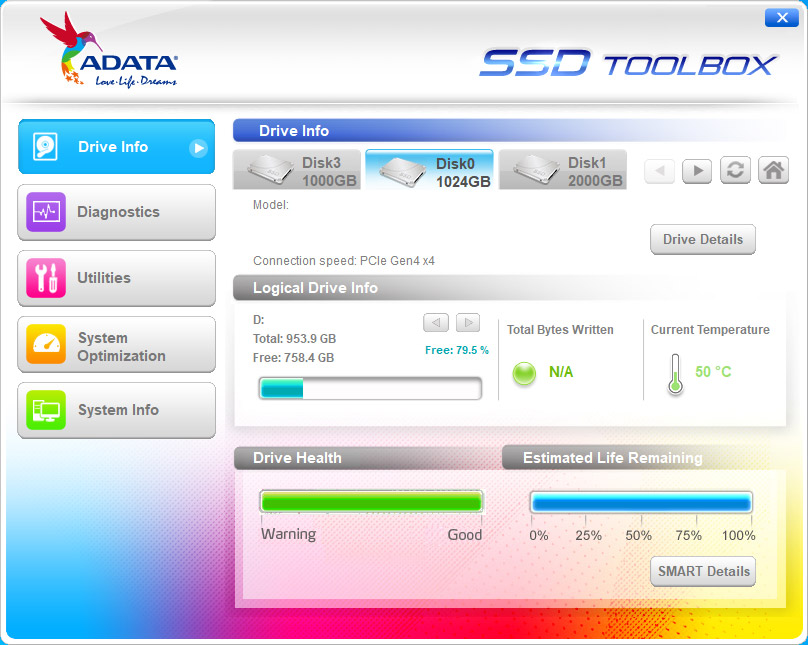
Task: Select the Disk3 1000GB tab
Action: coord(297,170)
